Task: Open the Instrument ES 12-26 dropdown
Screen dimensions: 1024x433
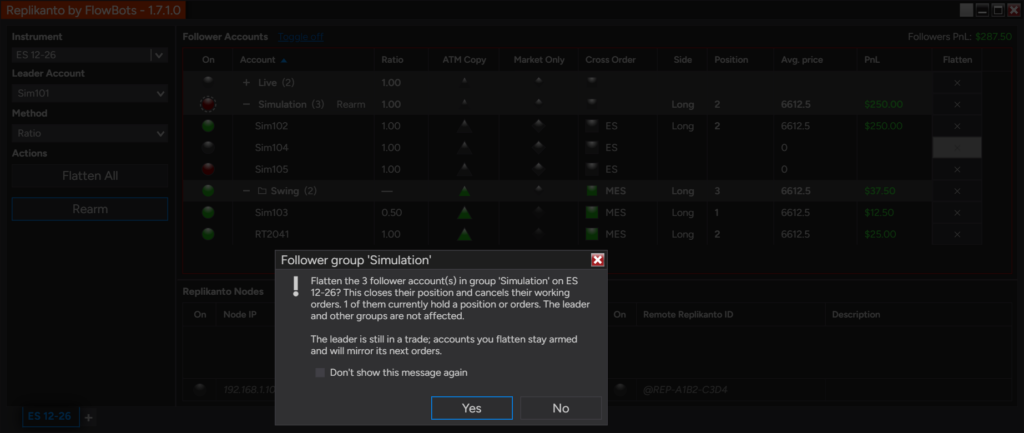Action: coord(159,56)
